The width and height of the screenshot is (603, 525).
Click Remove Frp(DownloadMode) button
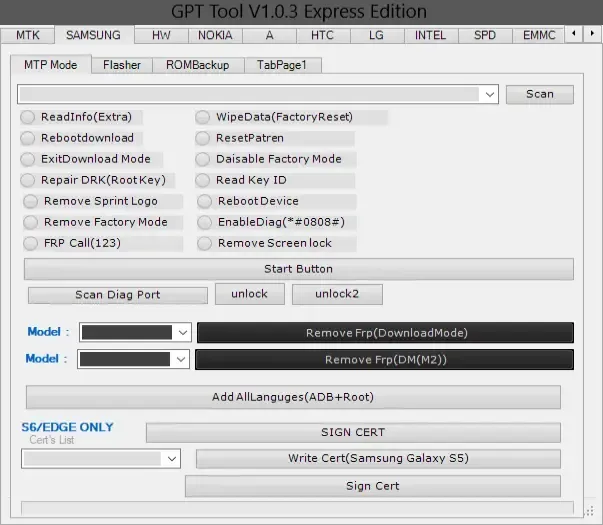pyautogui.click(x=385, y=333)
